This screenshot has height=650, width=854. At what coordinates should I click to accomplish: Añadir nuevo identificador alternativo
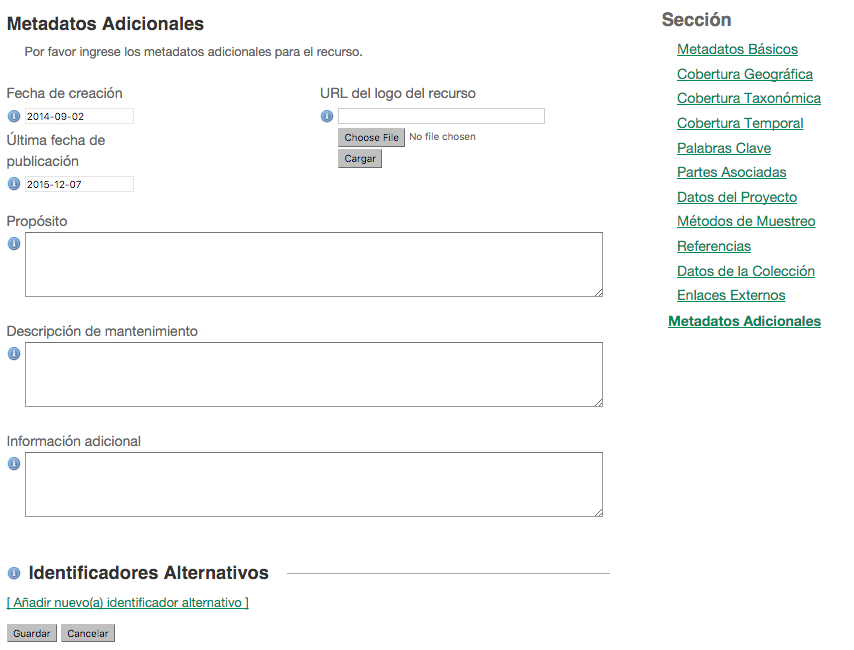pos(127,604)
